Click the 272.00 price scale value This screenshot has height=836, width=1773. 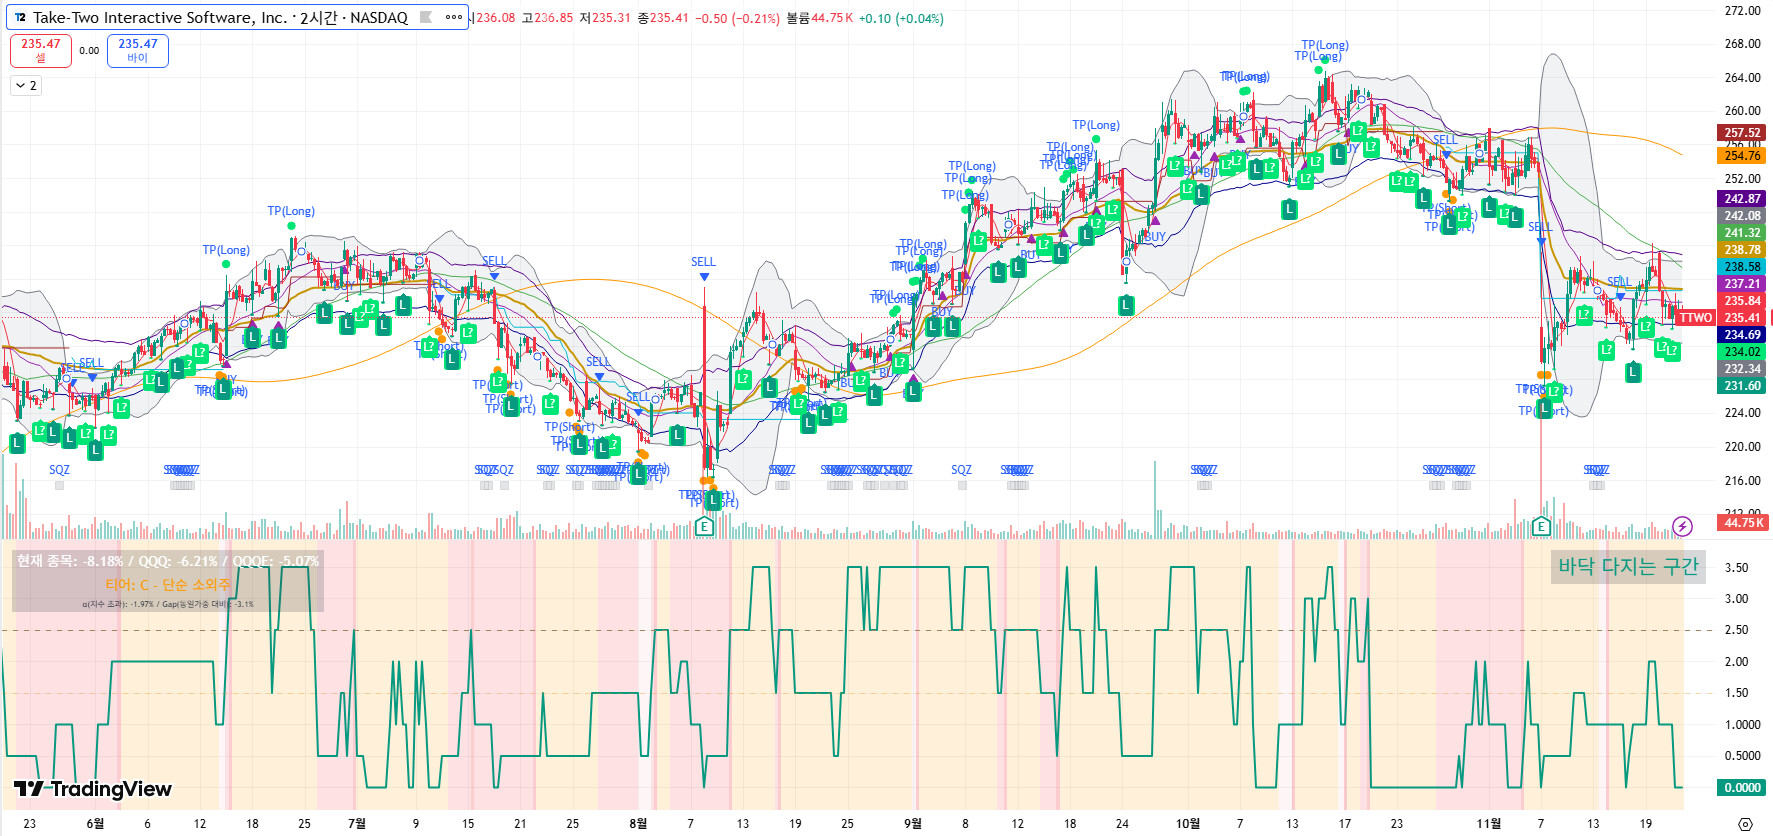click(x=1742, y=11)
